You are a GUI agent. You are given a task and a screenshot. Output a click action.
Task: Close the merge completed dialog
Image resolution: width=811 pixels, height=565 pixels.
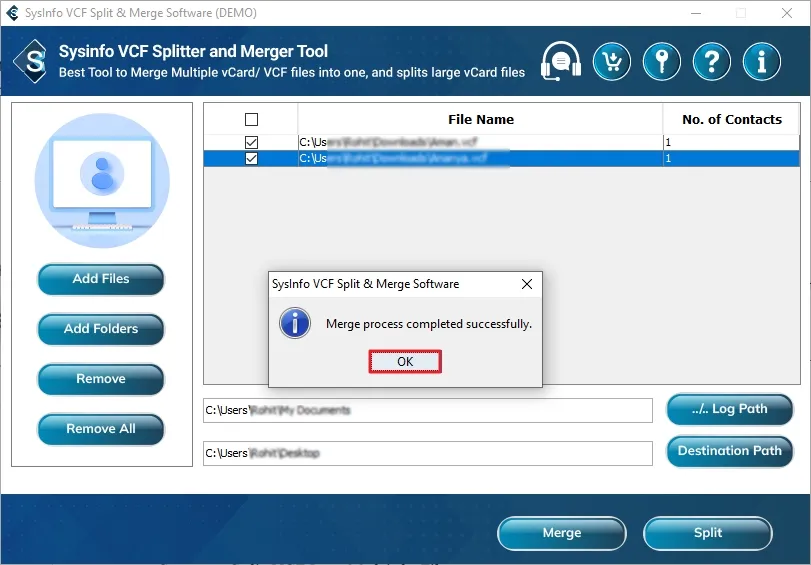pos(527,284)
